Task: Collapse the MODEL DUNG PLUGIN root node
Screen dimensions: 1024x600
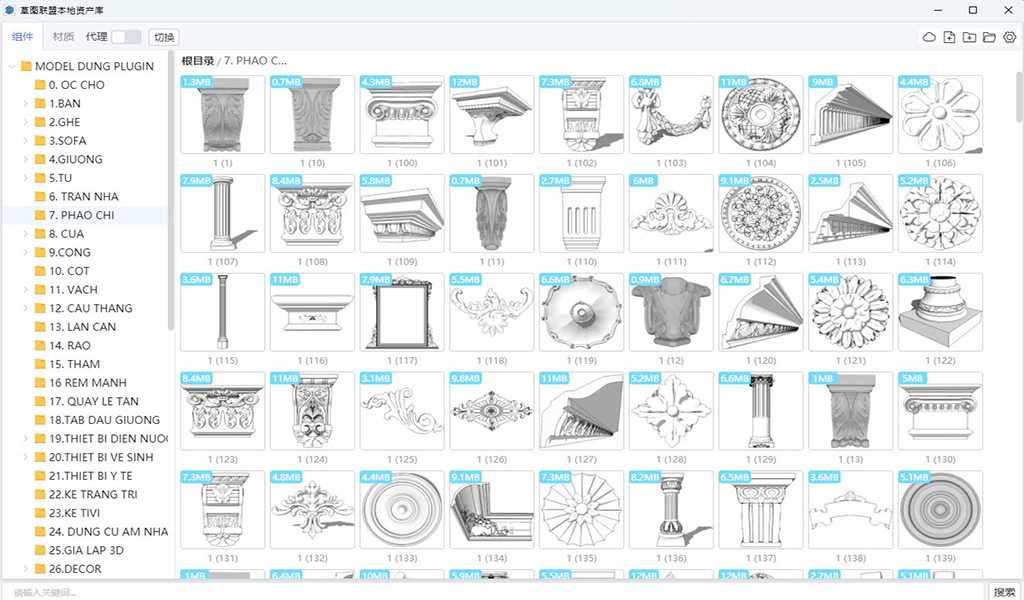Action: [x=12, y=66]
